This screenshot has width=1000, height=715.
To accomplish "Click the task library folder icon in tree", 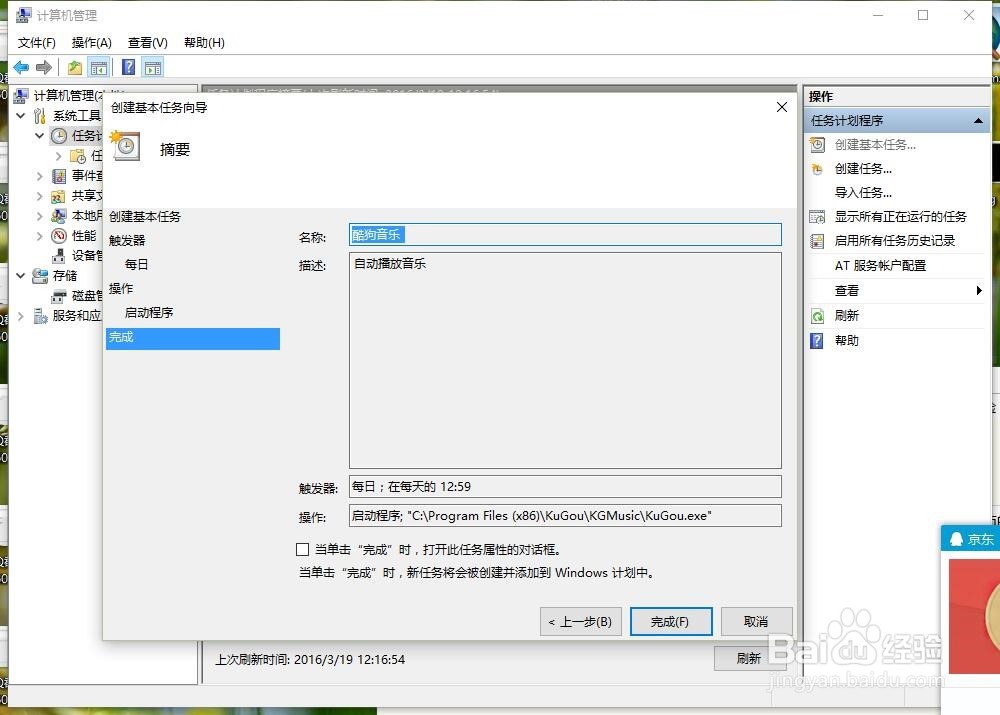I will [78, 156].
